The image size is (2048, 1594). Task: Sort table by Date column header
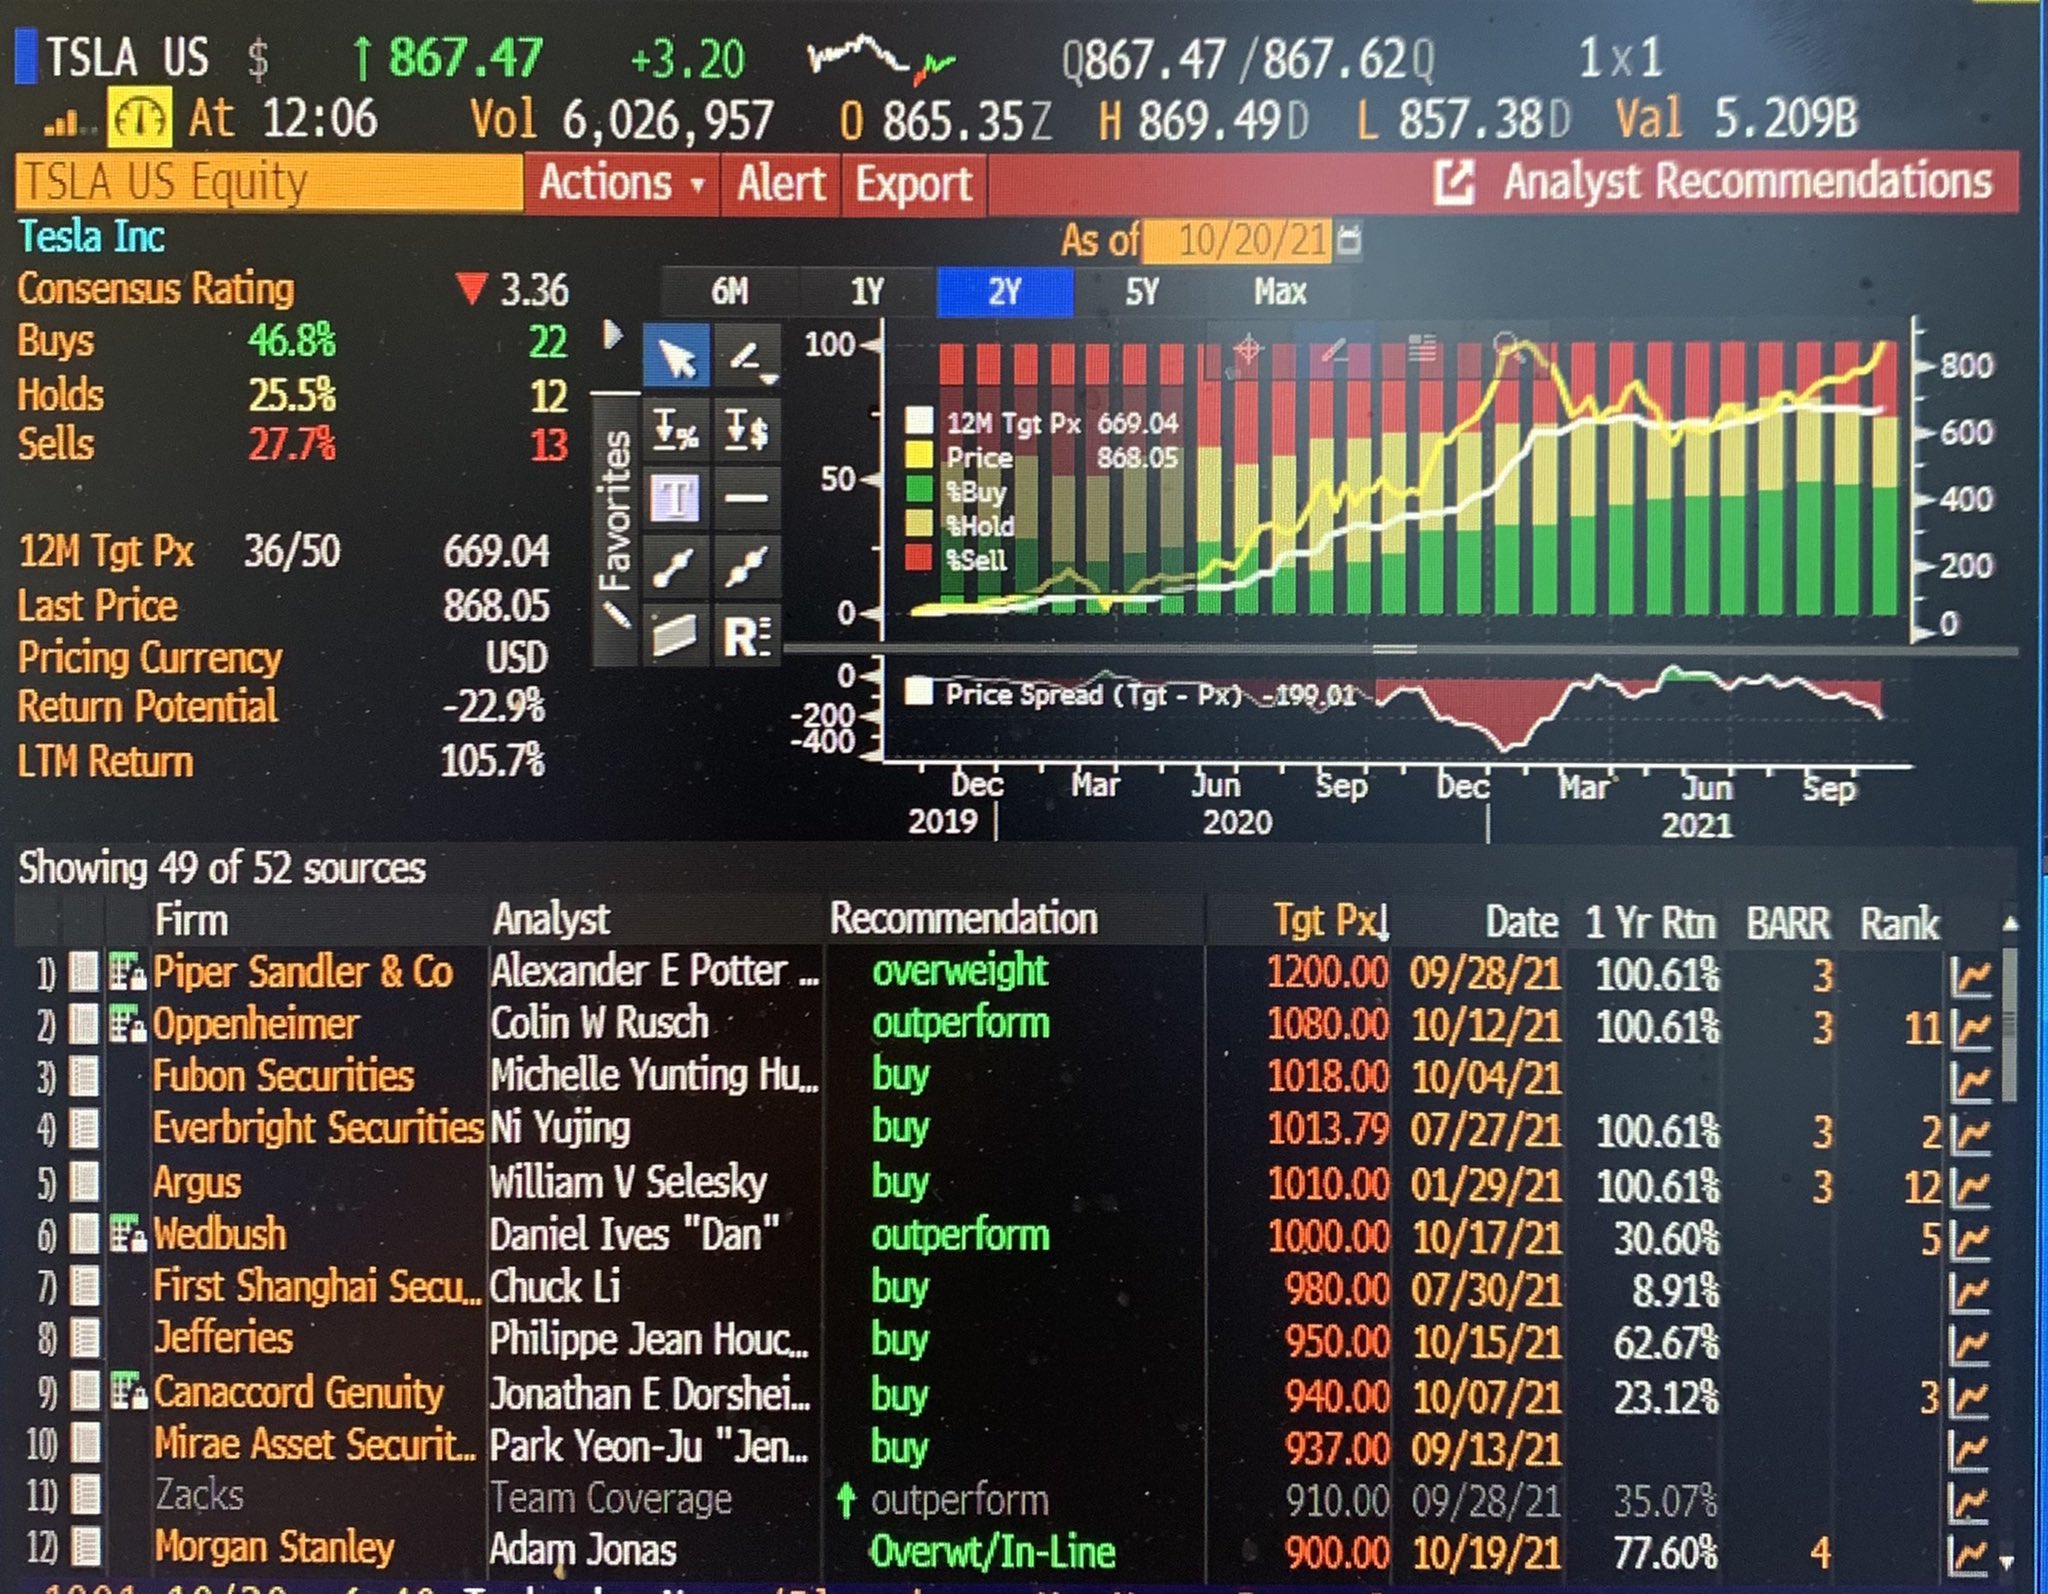pos(1522,922)
